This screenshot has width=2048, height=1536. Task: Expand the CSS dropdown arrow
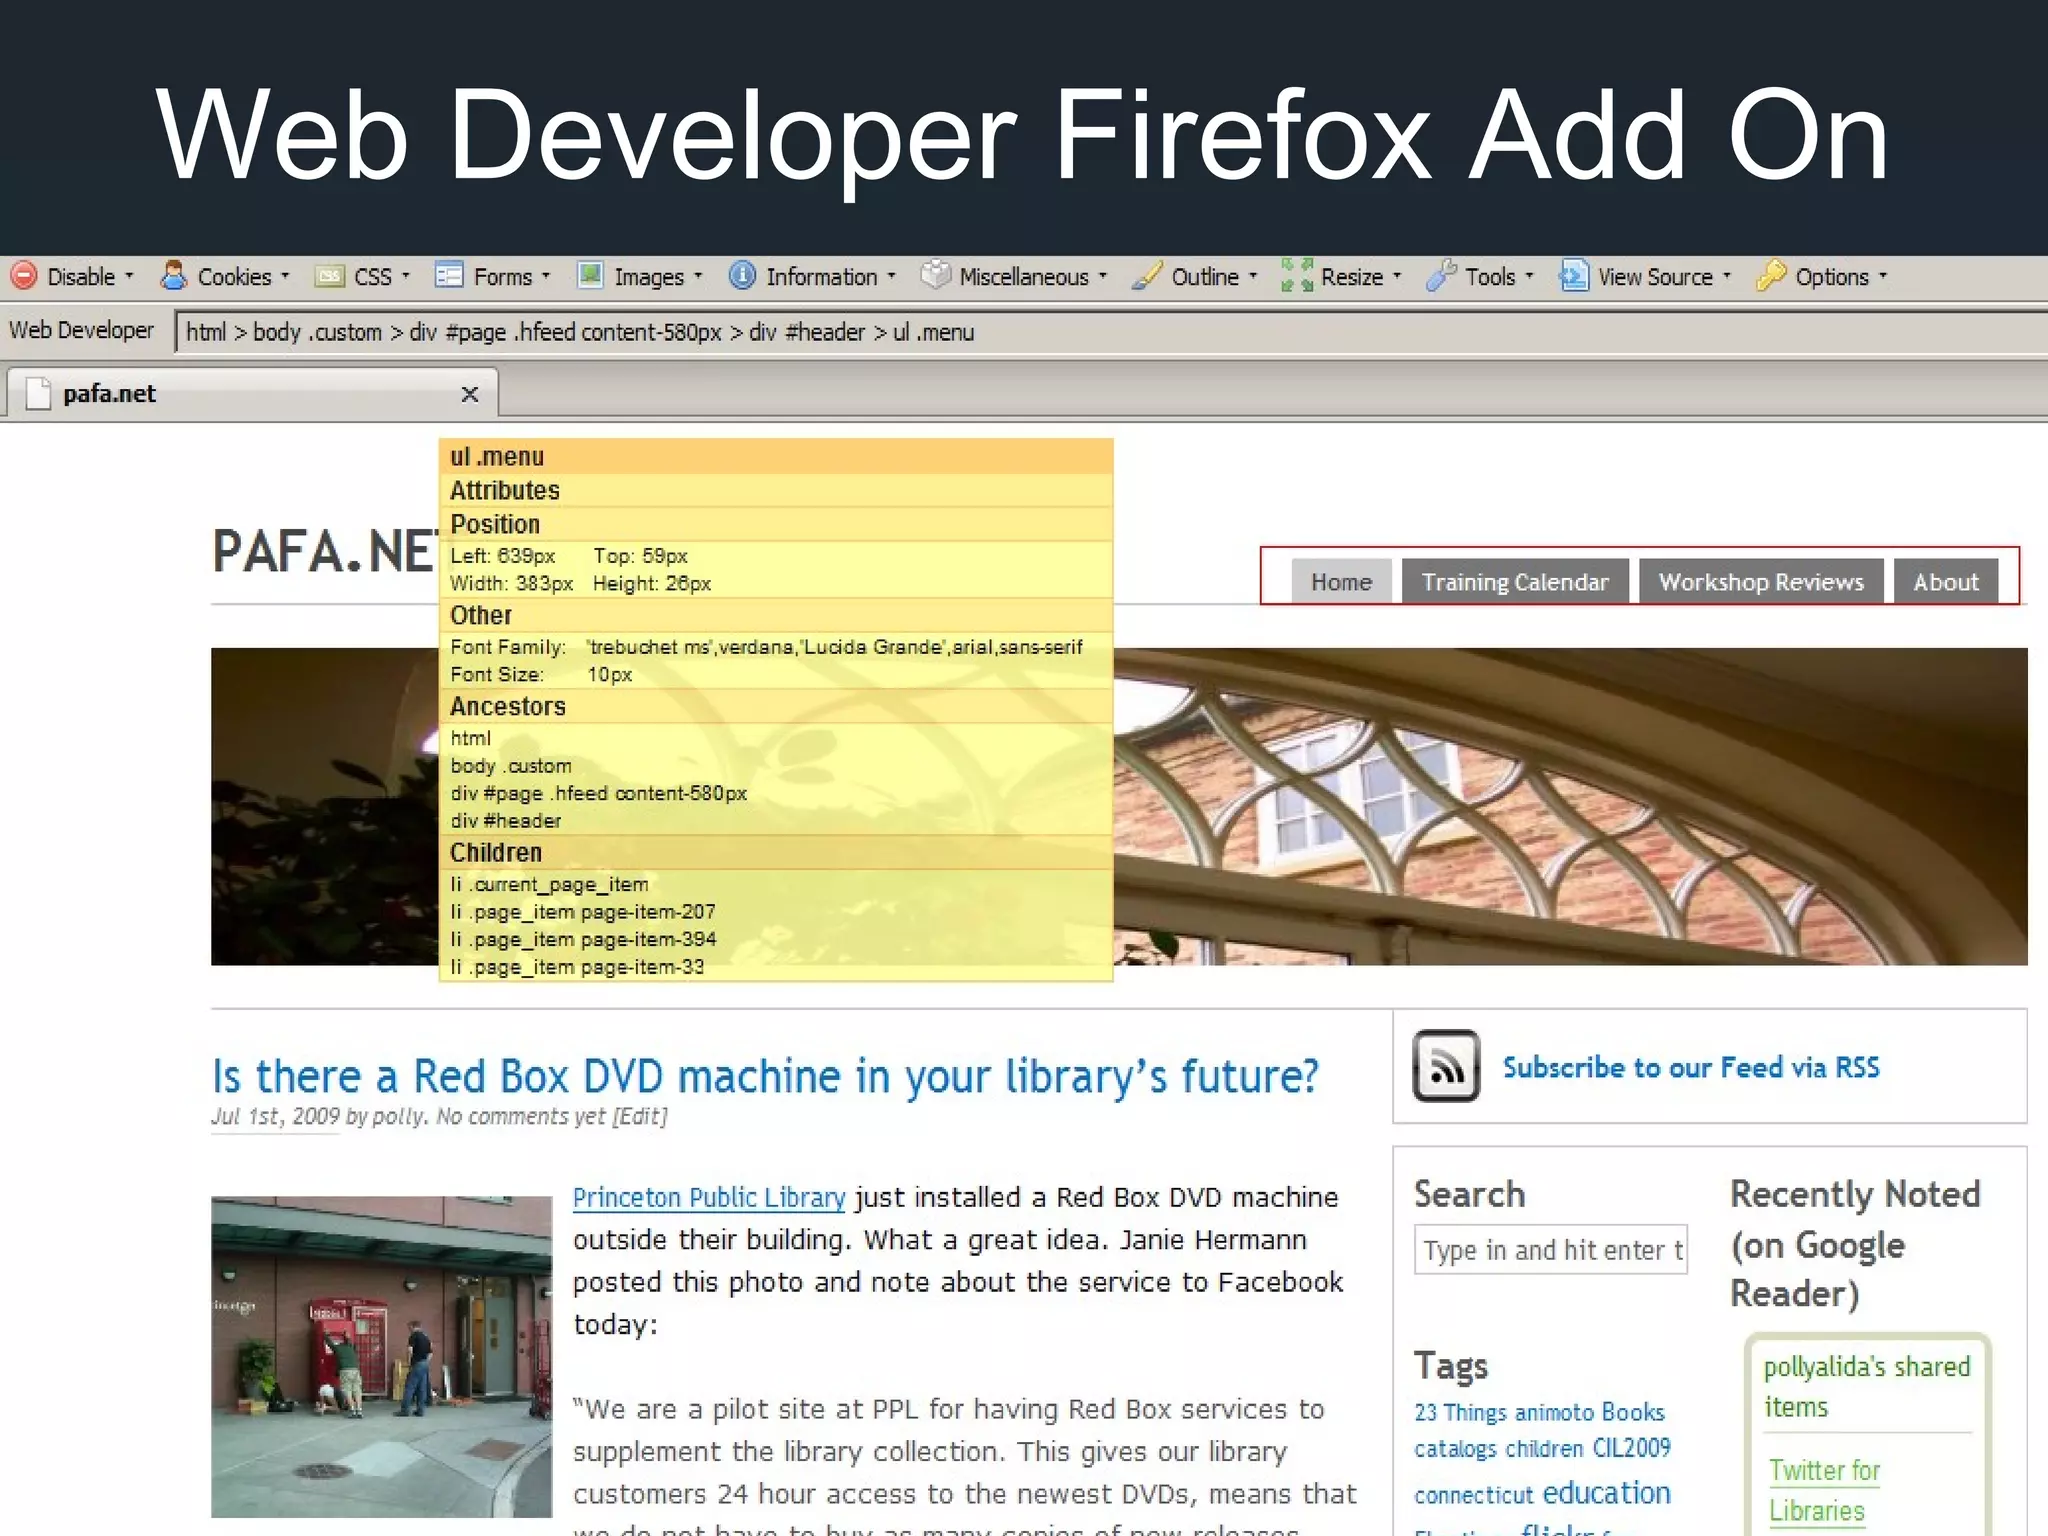tap(405, 277)
